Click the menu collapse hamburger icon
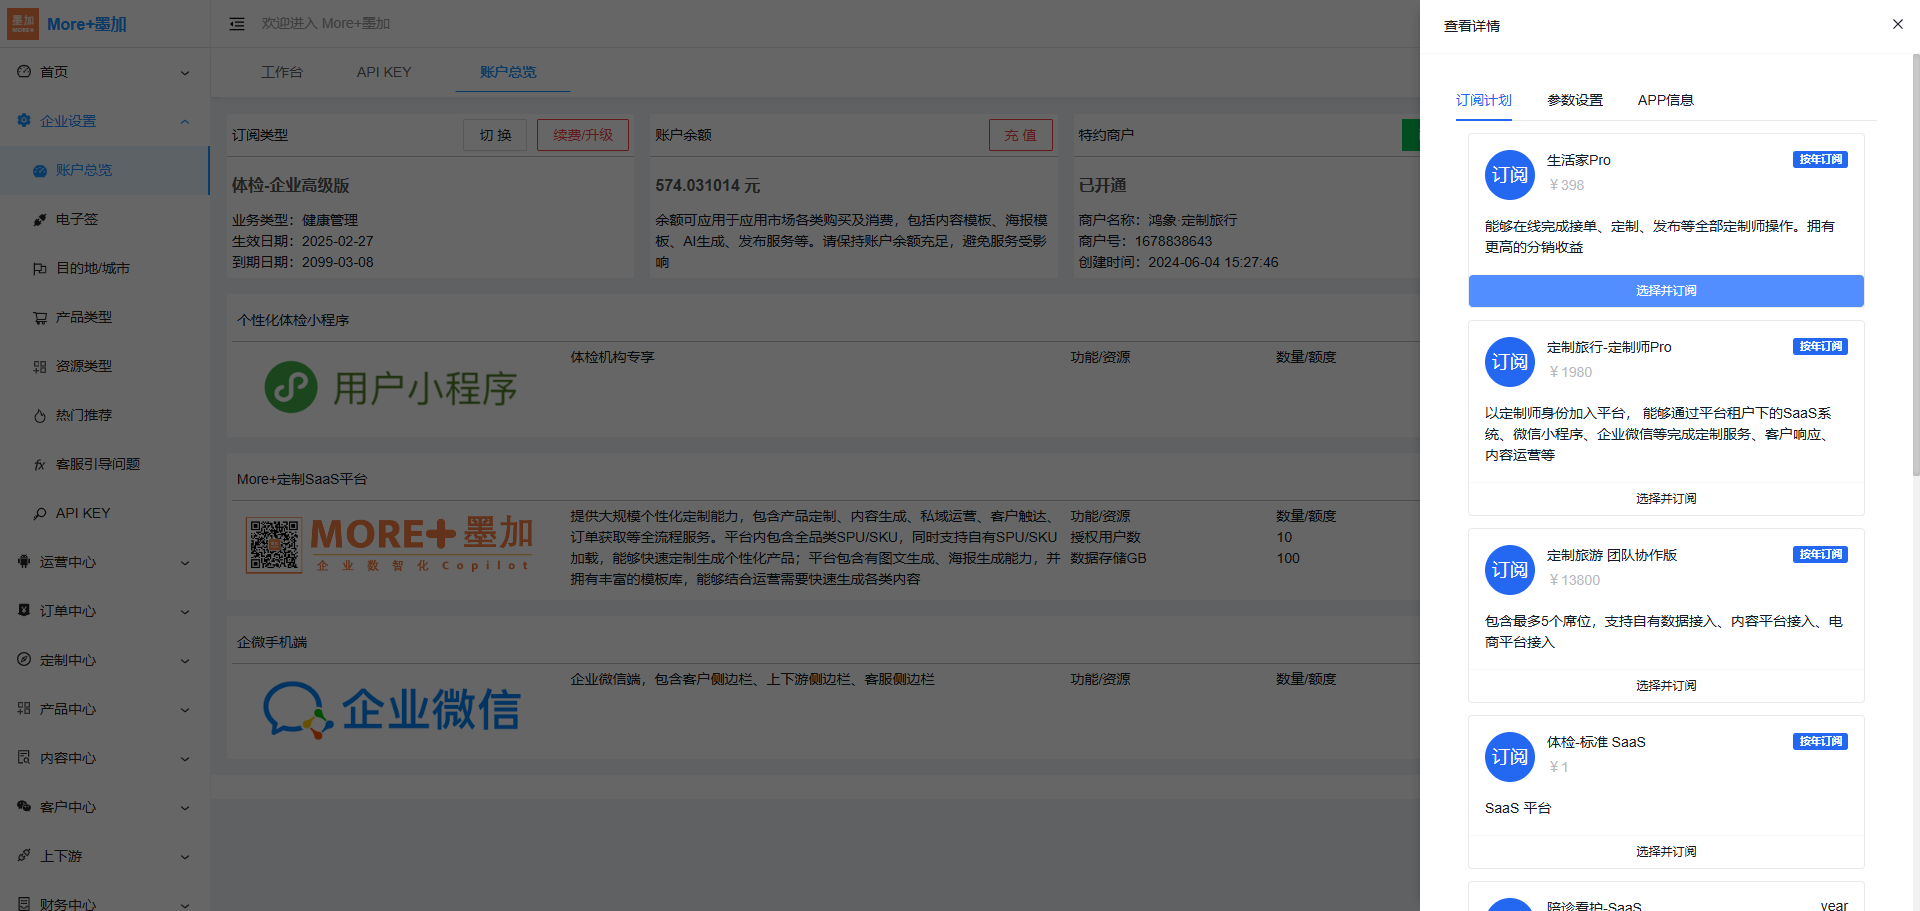This screenshot has width=1920, height=911. point(237,24)
